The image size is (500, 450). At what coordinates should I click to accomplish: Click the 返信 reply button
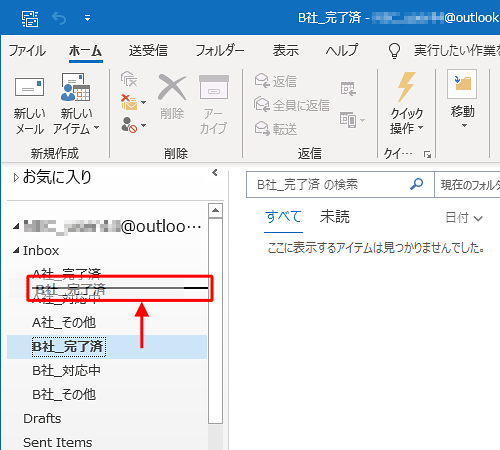(276, 81)
